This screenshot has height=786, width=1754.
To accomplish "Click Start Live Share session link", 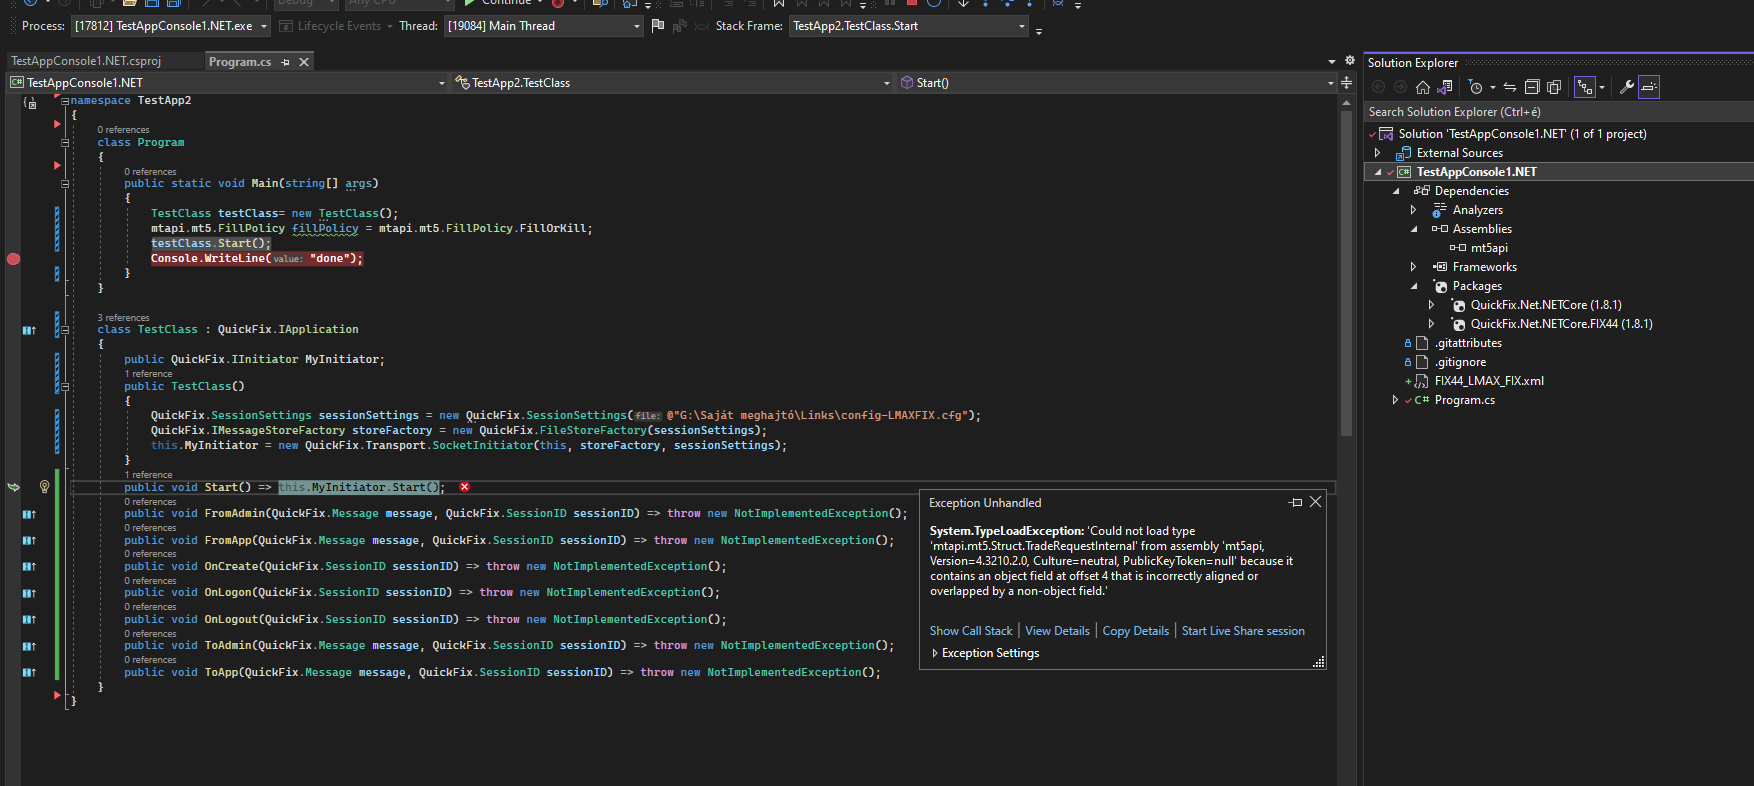I will [x=1243, y=631].
